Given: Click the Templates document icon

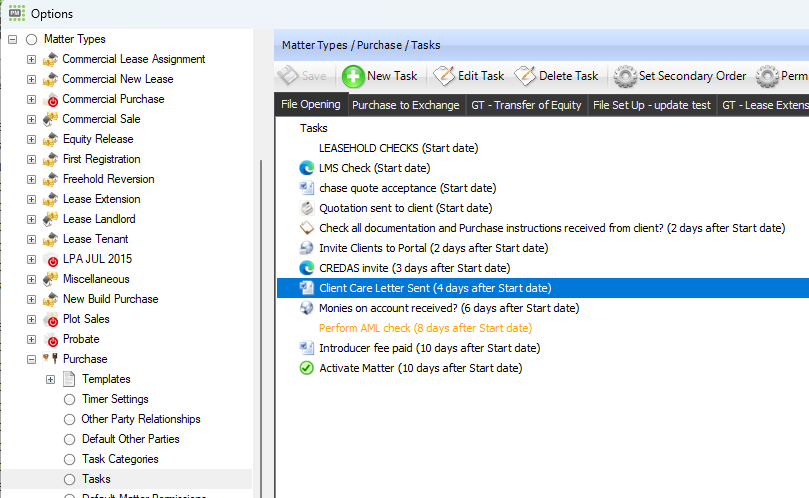Looking at the screenshot, I should pyautogui.click(x=69, y=379).
